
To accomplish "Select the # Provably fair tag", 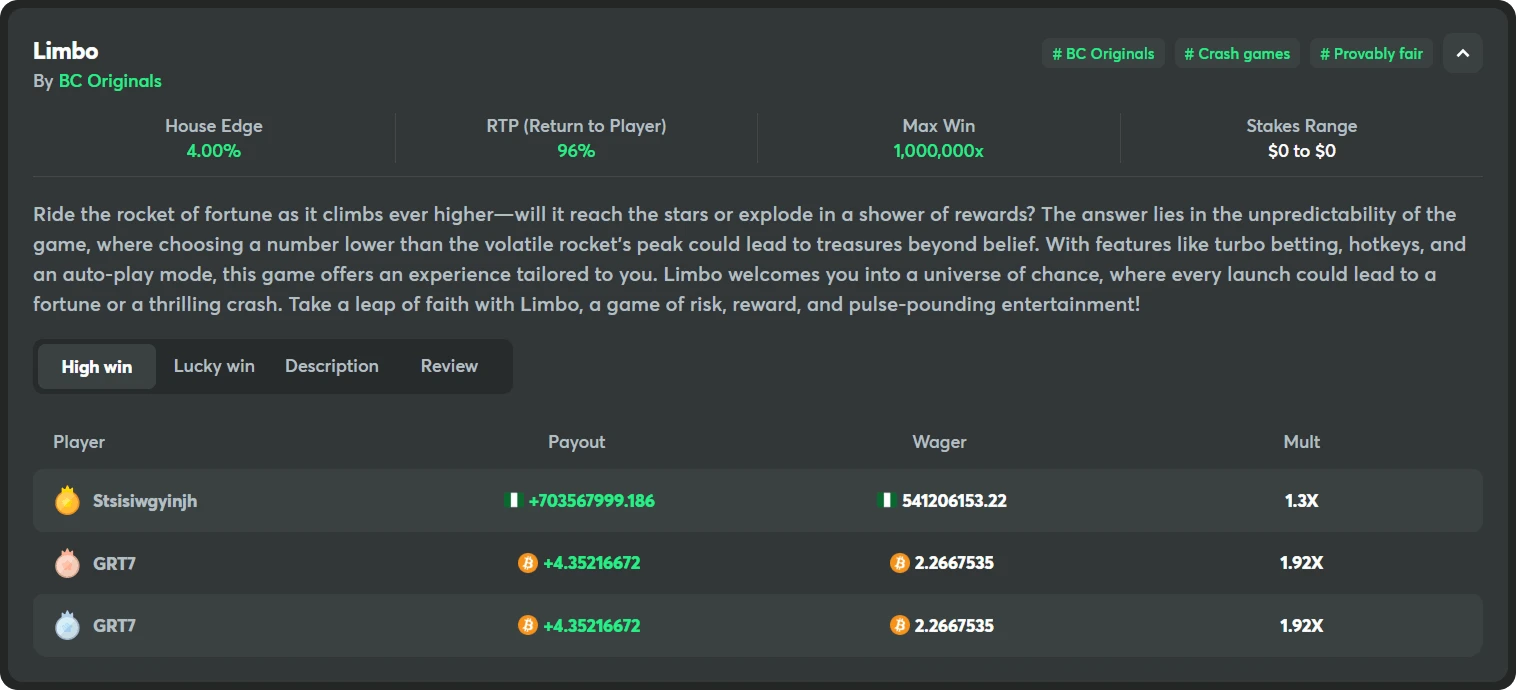I will 1371,53.
